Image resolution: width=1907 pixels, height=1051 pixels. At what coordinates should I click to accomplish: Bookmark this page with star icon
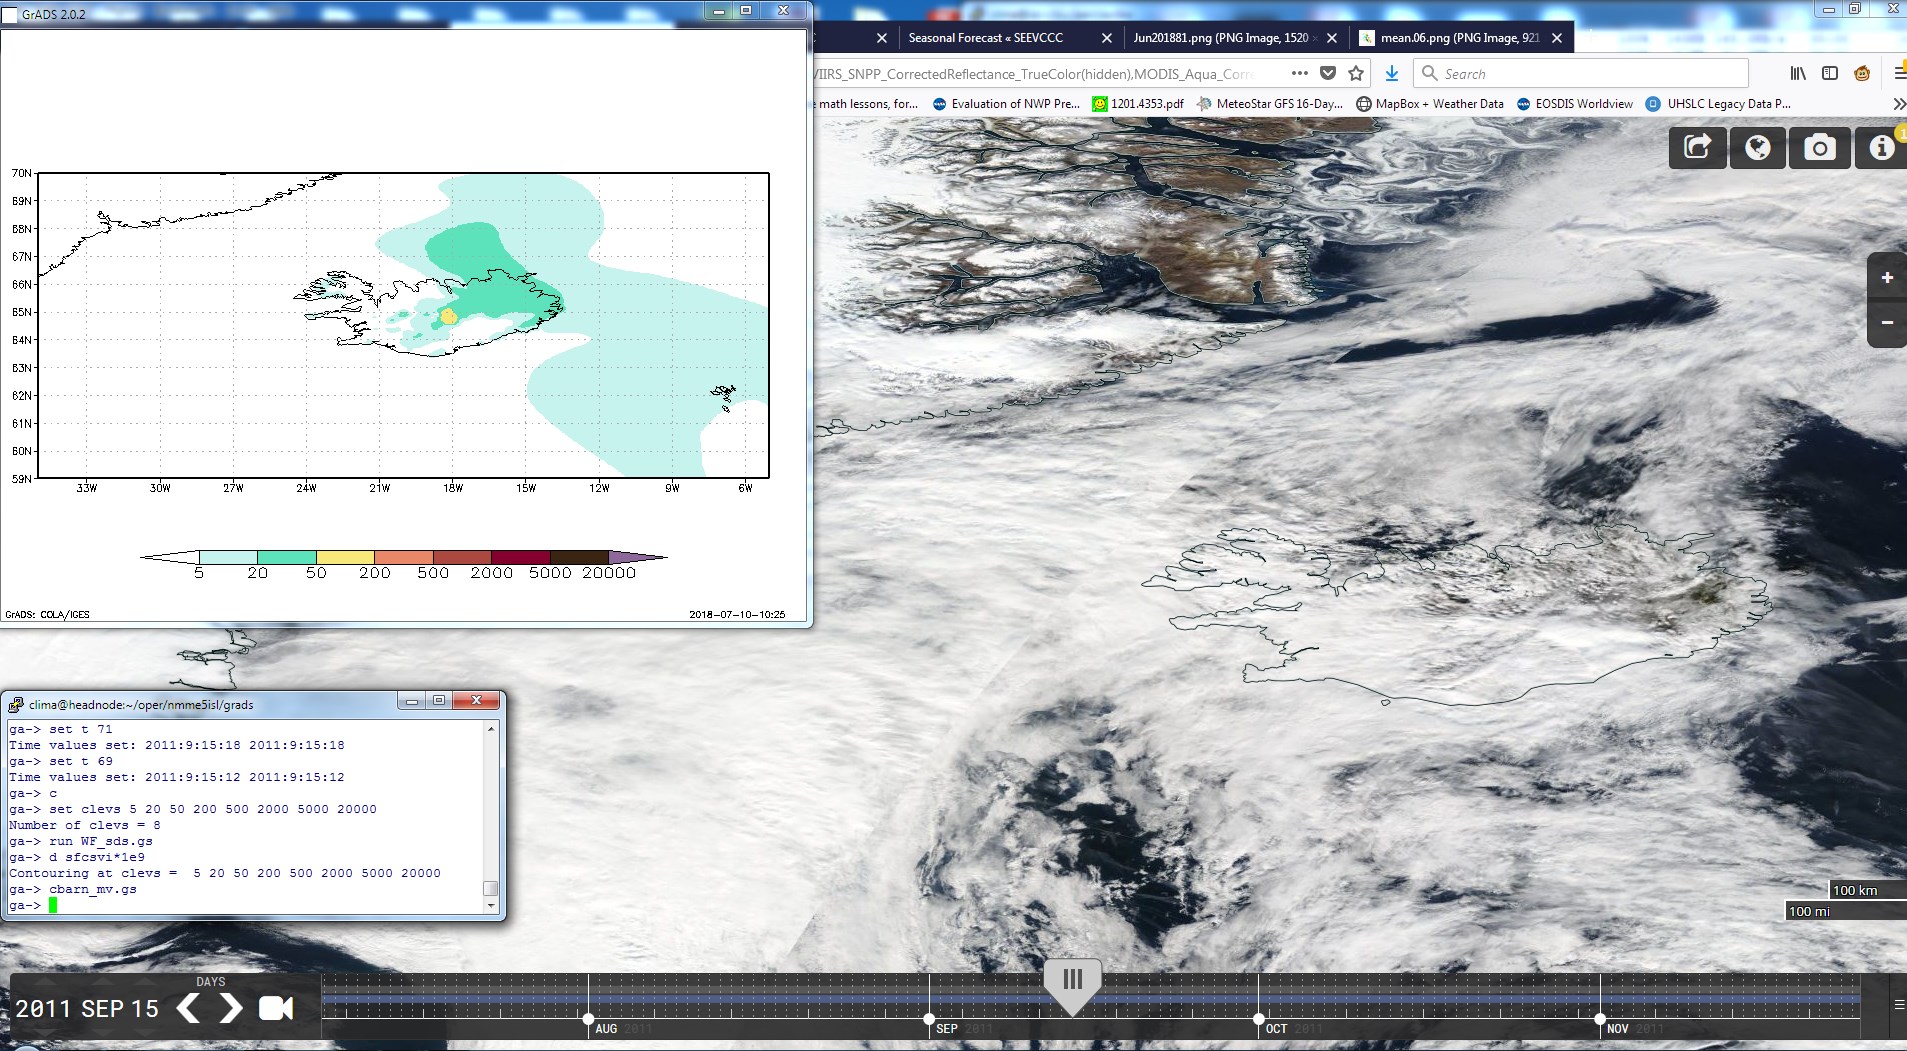point(1356,73)
